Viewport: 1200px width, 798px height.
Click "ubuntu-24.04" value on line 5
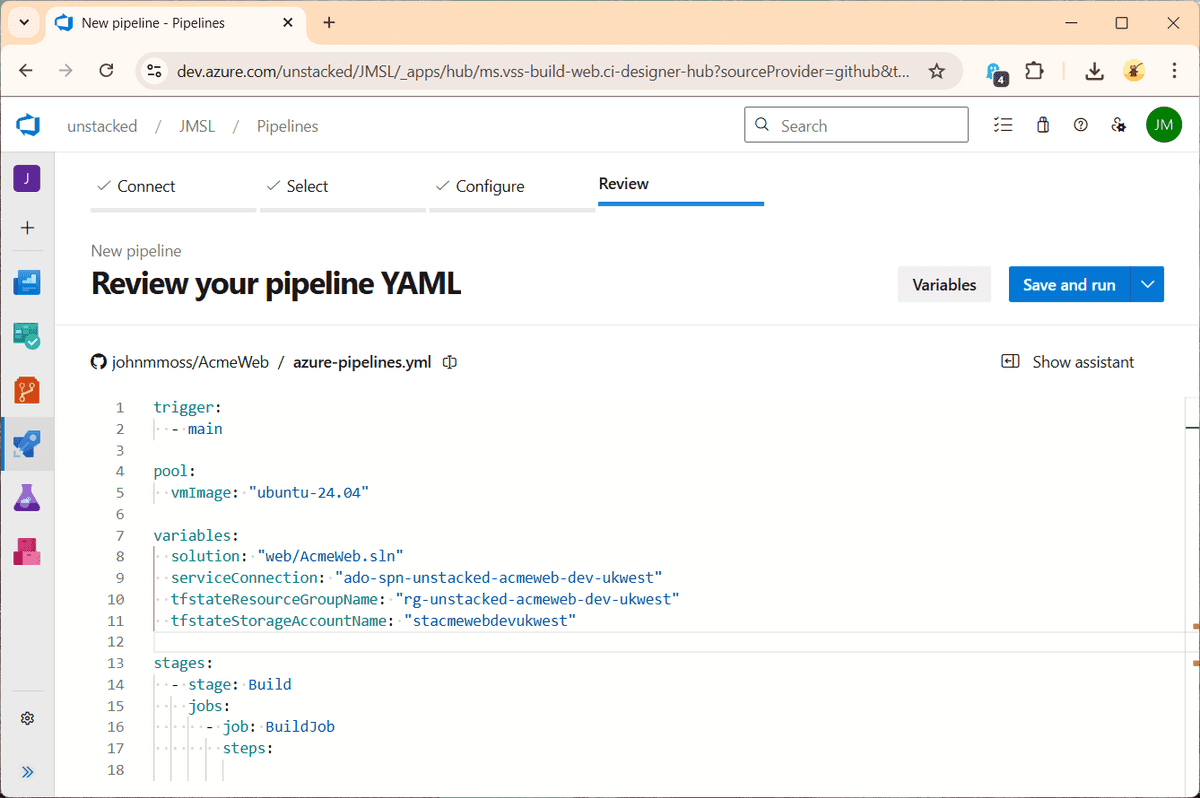coord(309,492)
